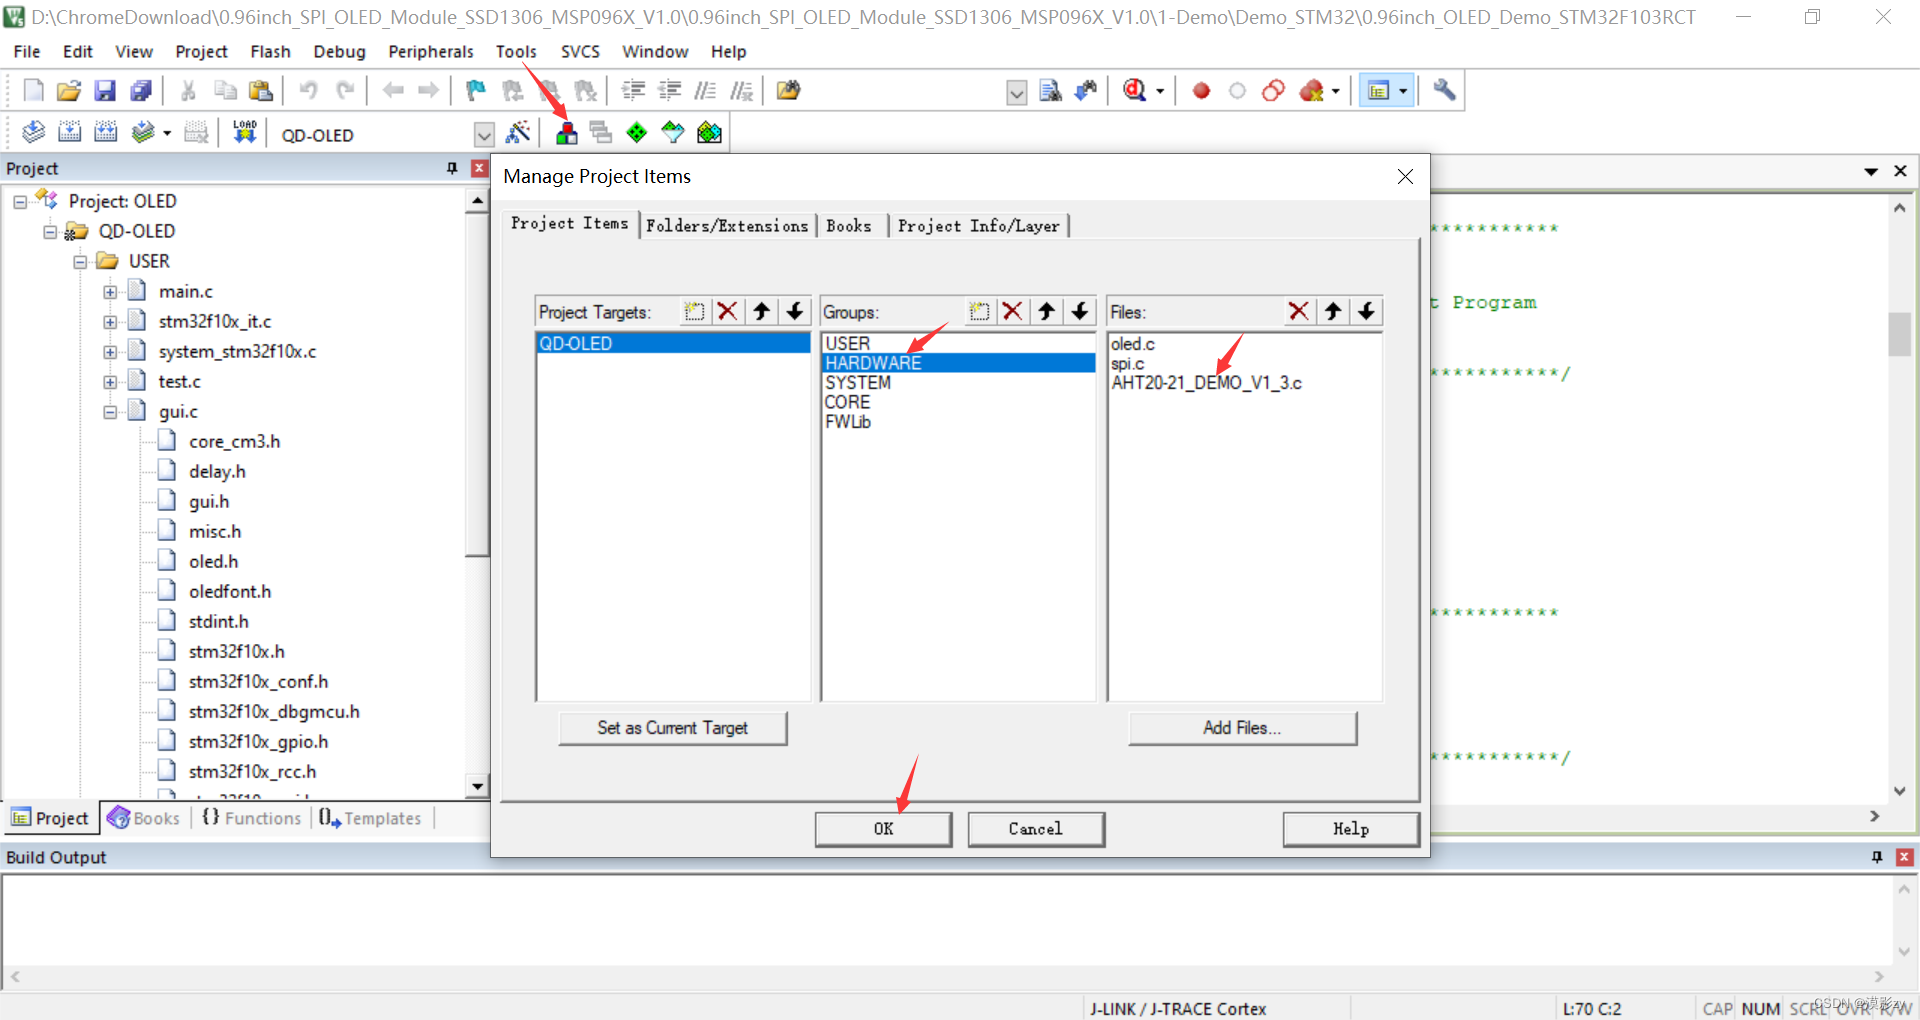Viewport: 1920px width, 1020px height.
Task: Move the selected group up
Action: 1046,311
